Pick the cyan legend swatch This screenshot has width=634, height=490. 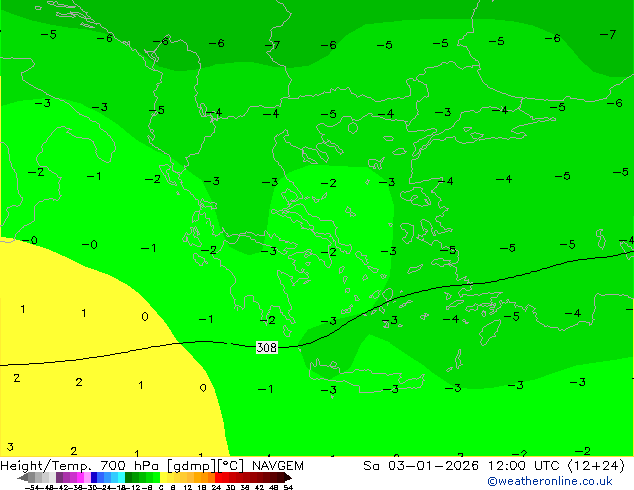point(121,477)
